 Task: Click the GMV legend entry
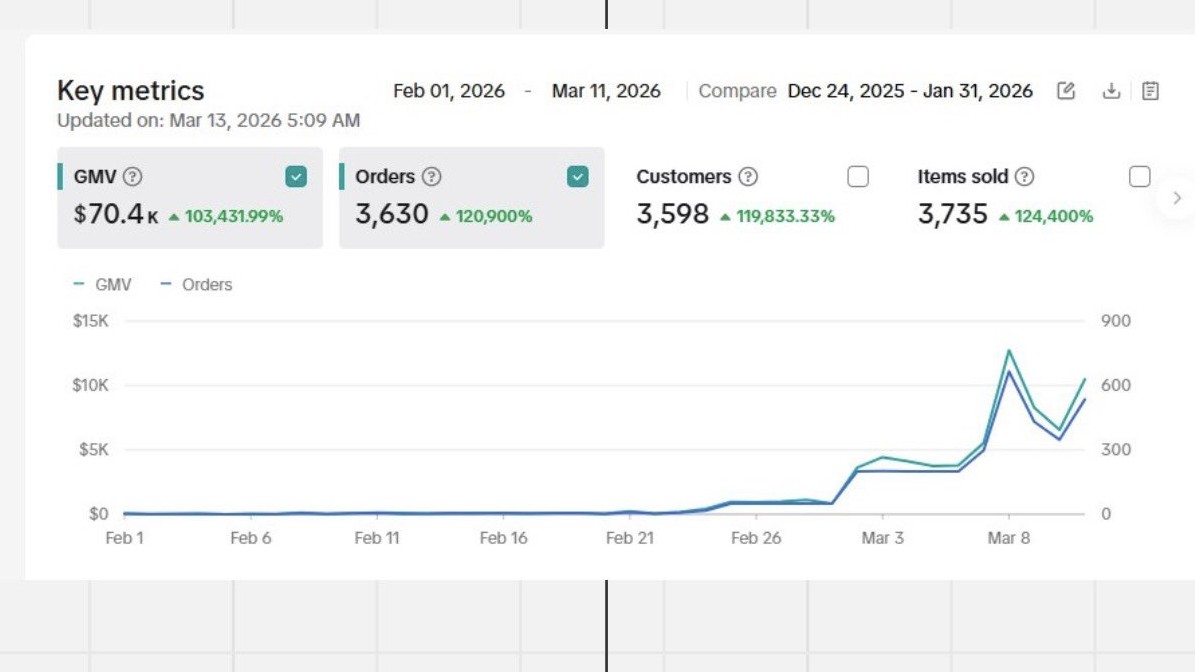103,285
